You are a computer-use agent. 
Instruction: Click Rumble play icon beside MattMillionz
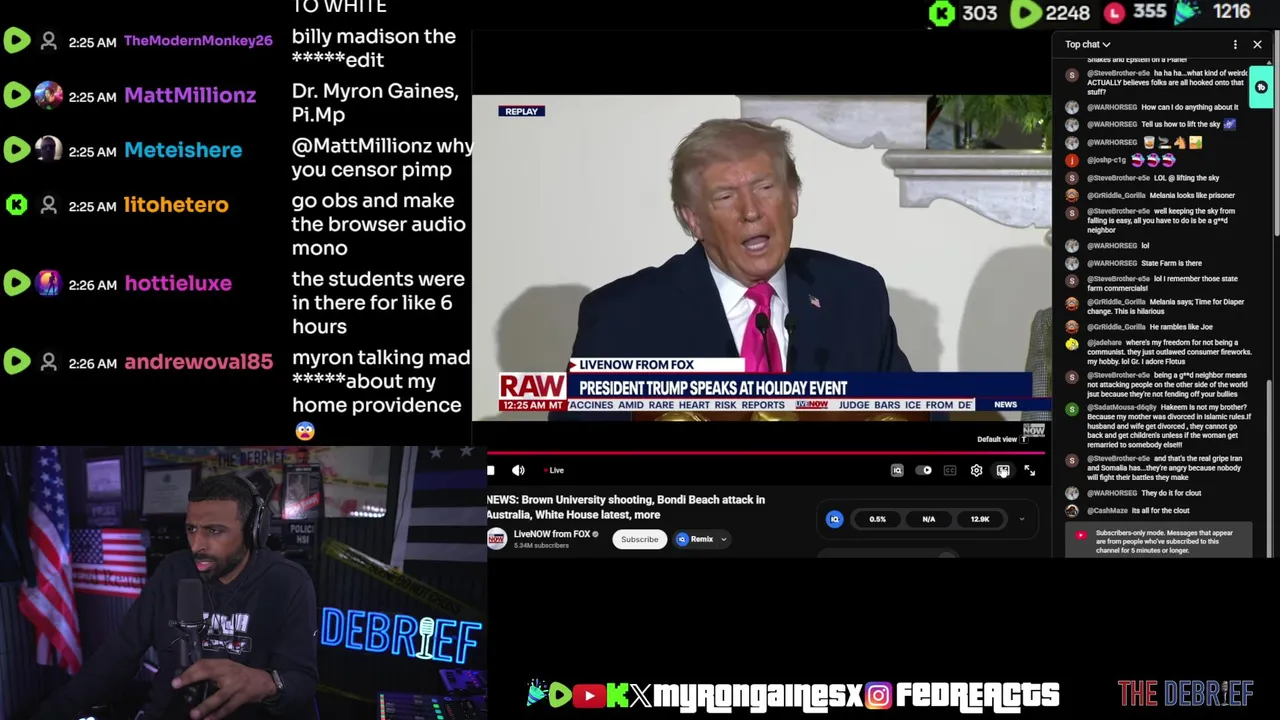16,95
